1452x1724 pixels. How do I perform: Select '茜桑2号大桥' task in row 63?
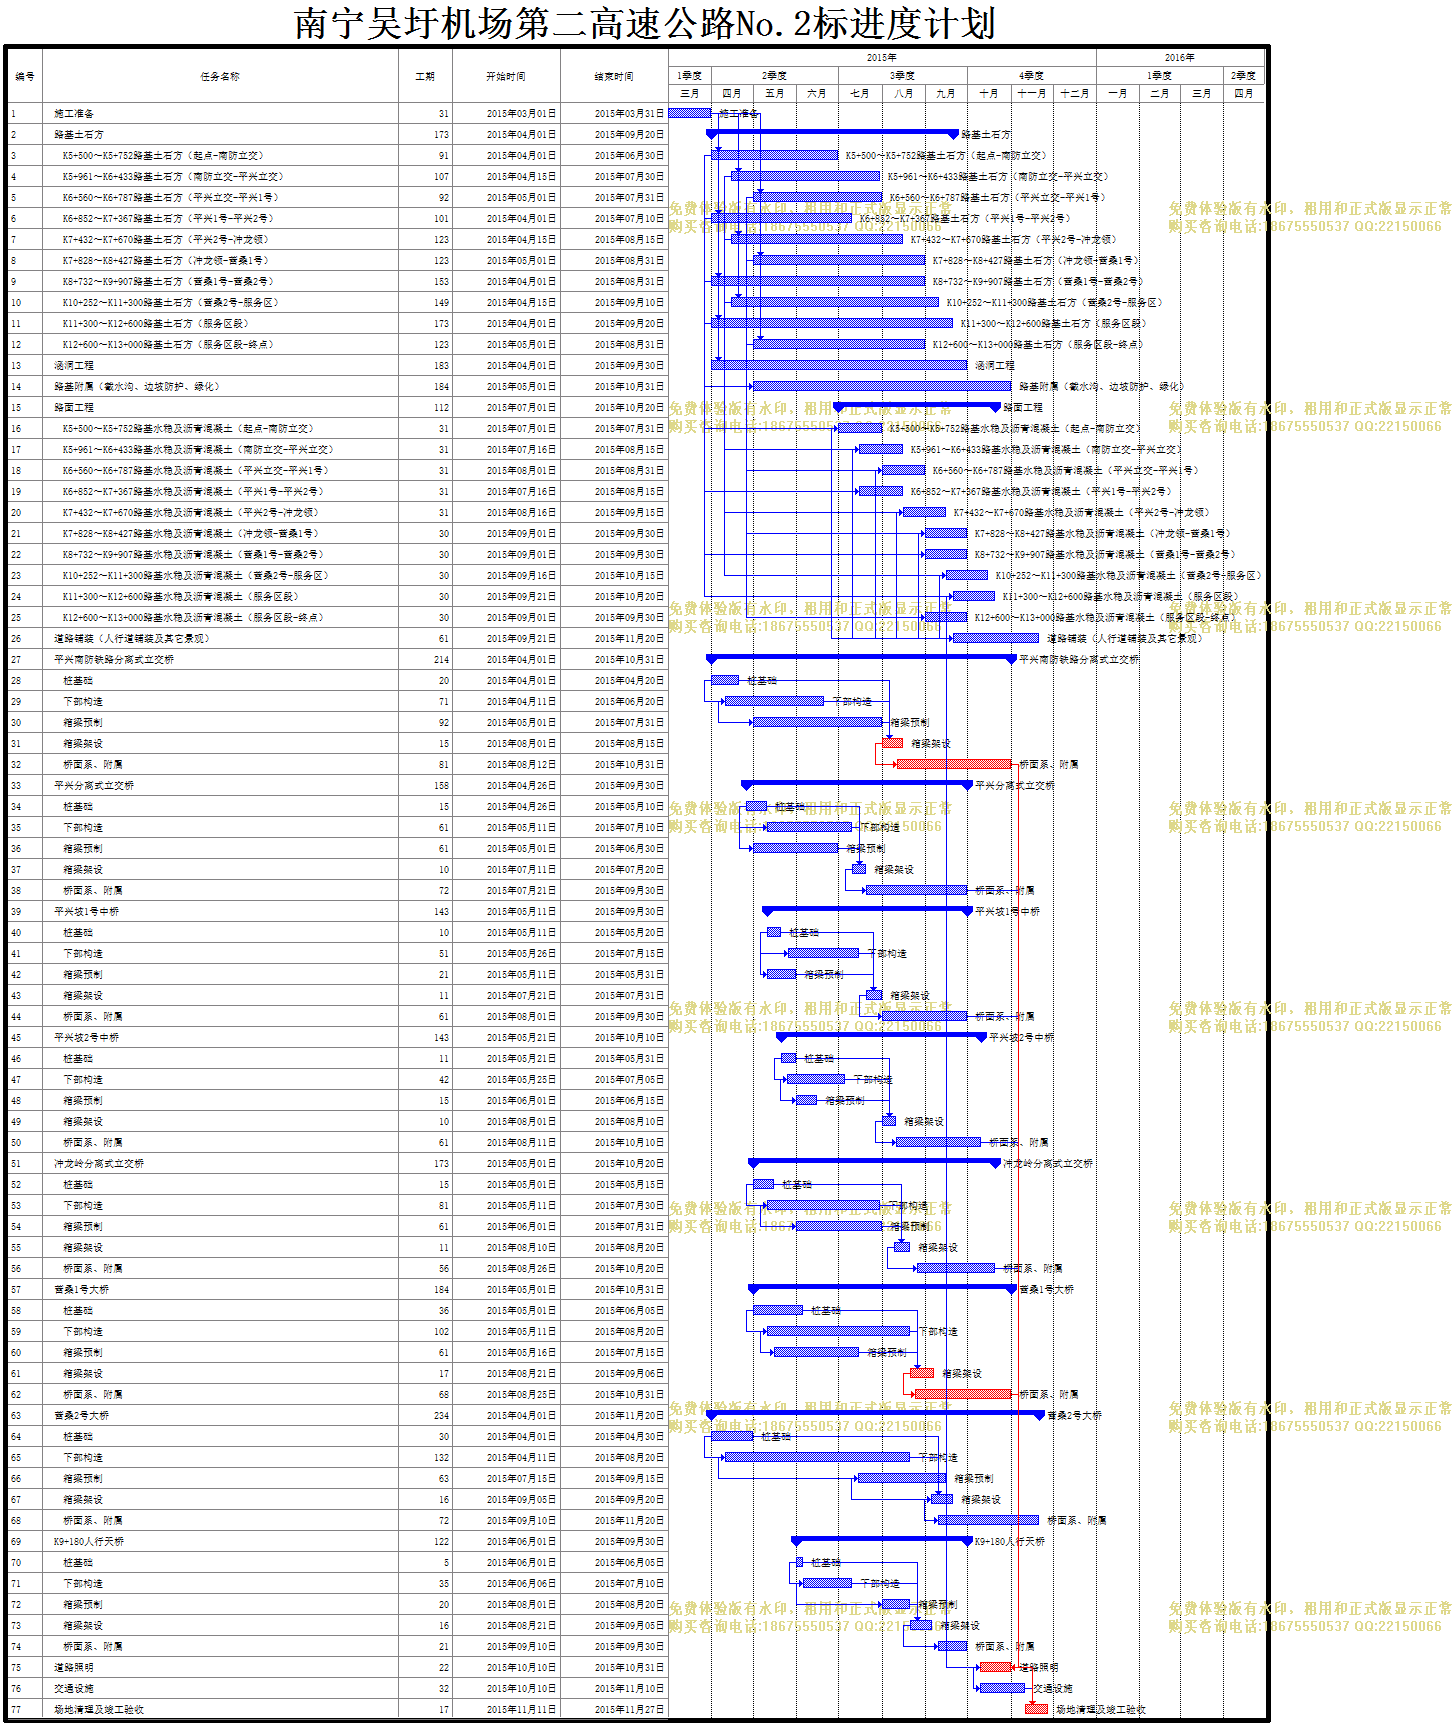[x=82, y=1416]
